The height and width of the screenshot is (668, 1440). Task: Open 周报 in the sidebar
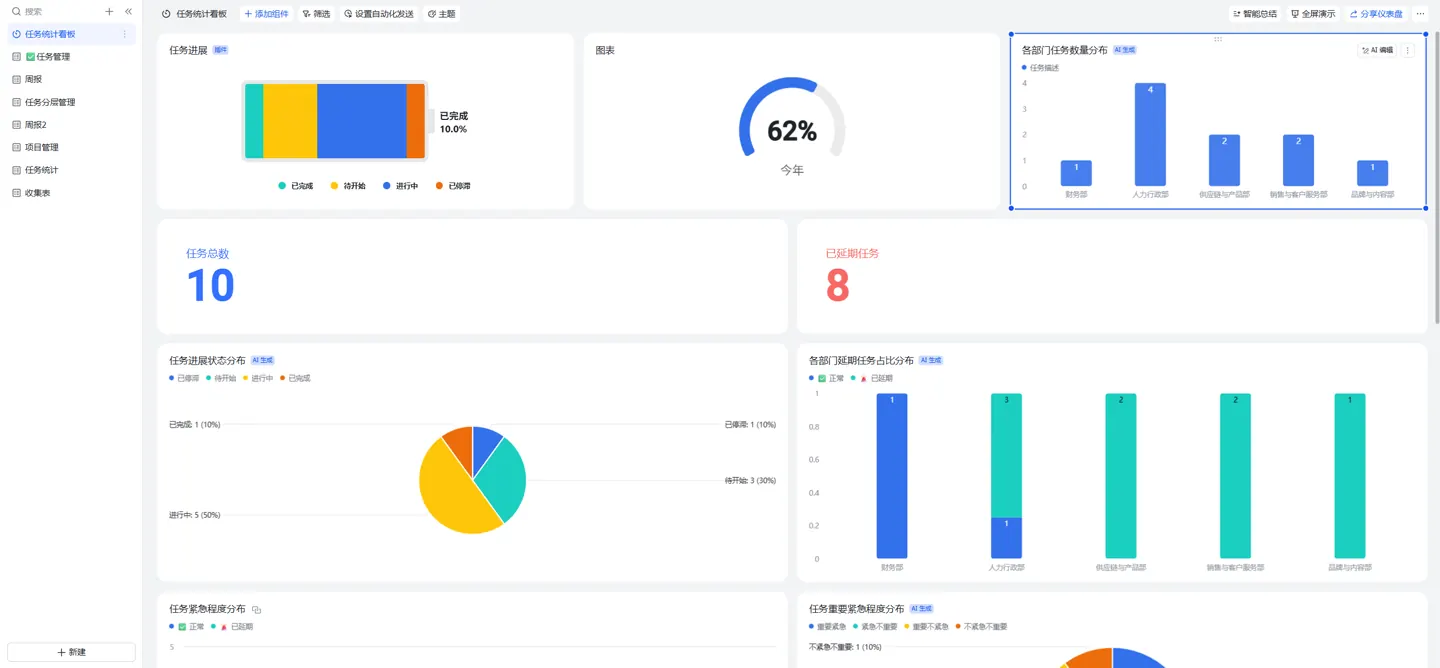pos(70,79)
